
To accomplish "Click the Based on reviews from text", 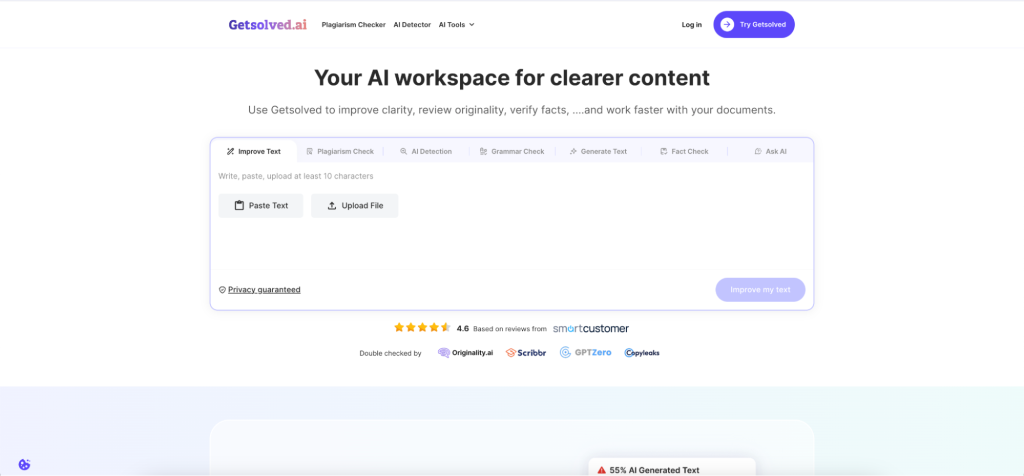I will point(510,328).
